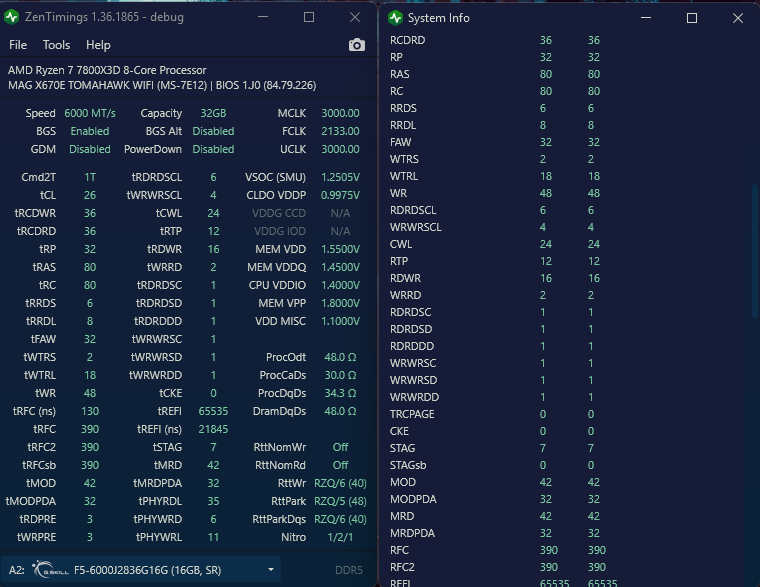Click the RDRDDD row label in System Info

click(x=412, y=346)
